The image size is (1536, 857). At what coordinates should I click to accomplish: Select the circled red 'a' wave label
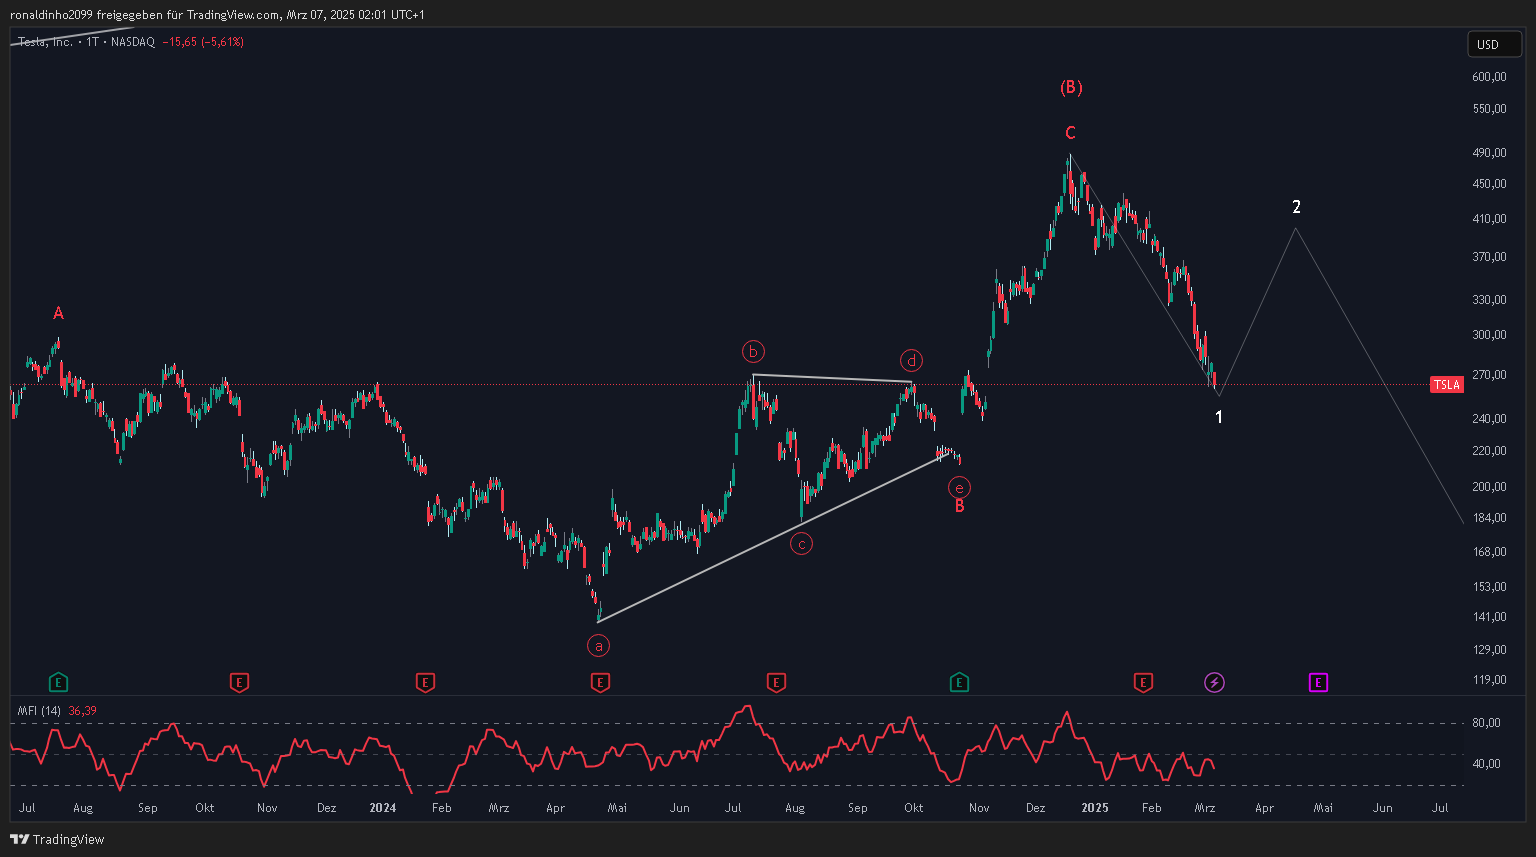(x=598, y=646)
